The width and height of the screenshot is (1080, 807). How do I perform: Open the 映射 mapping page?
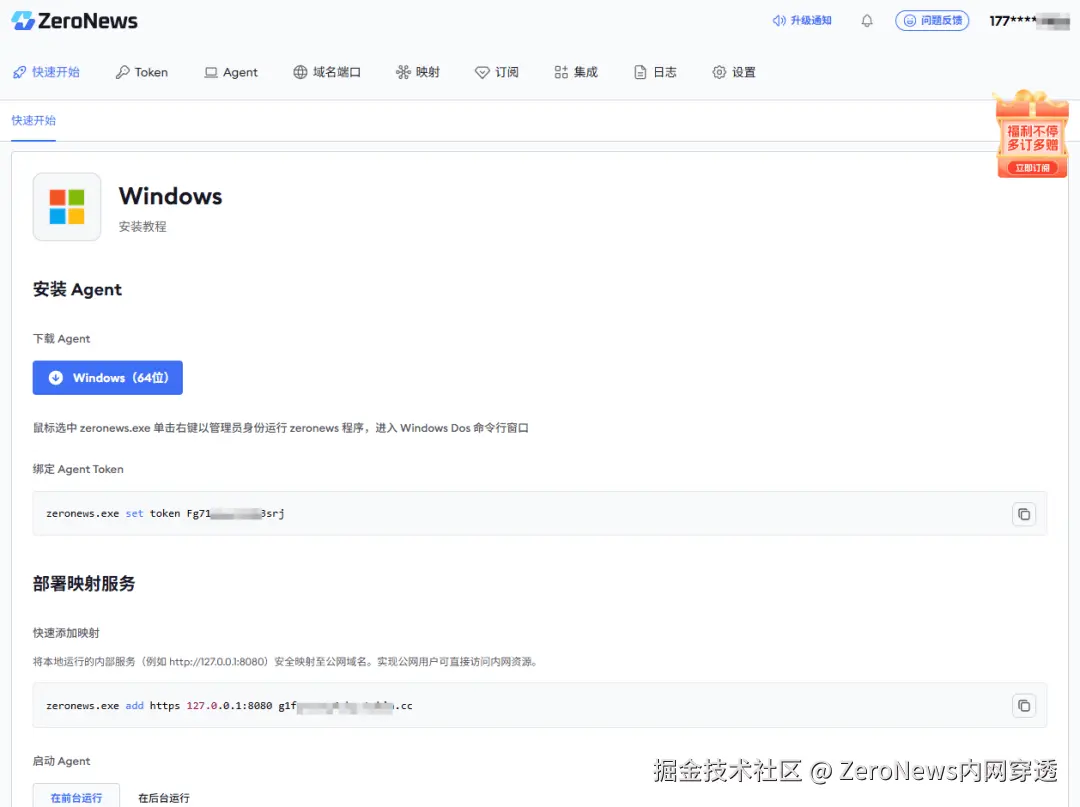pyautogui.click(x=417, y=72)
